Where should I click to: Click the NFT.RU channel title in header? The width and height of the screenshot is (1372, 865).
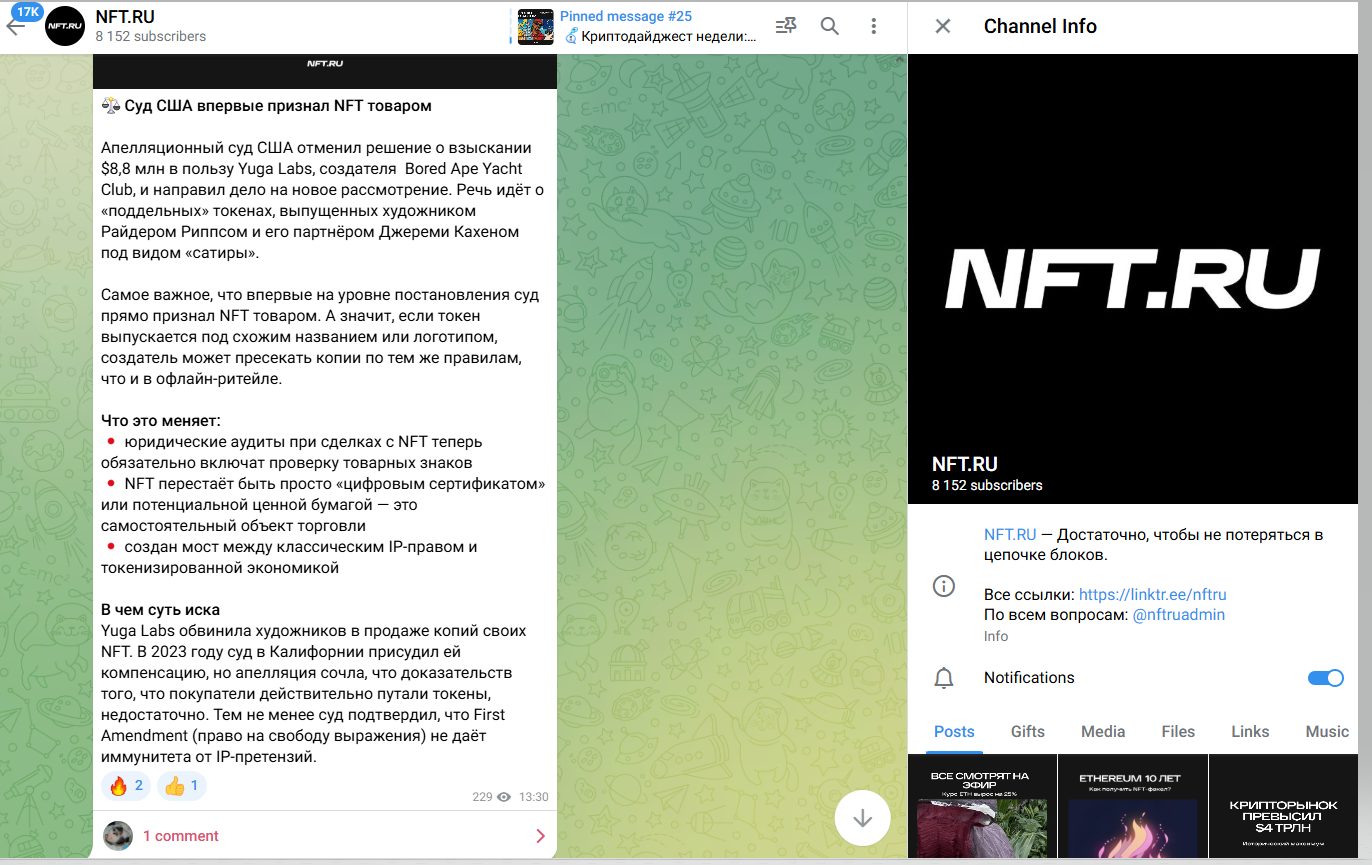click(x=125, y=16)
